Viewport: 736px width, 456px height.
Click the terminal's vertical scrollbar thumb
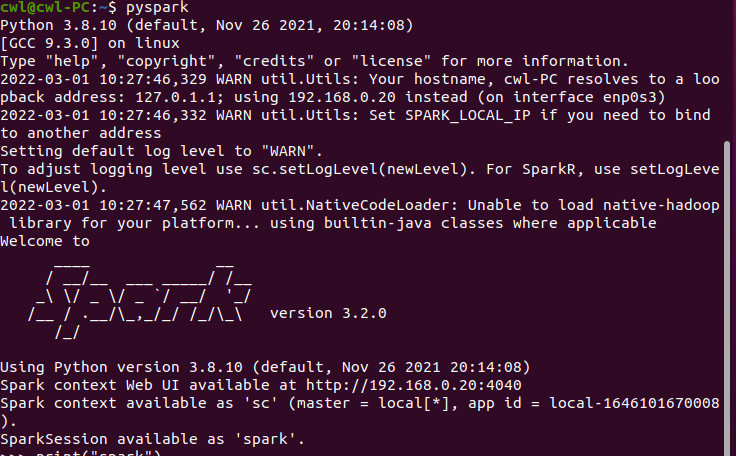pos(727,298)
